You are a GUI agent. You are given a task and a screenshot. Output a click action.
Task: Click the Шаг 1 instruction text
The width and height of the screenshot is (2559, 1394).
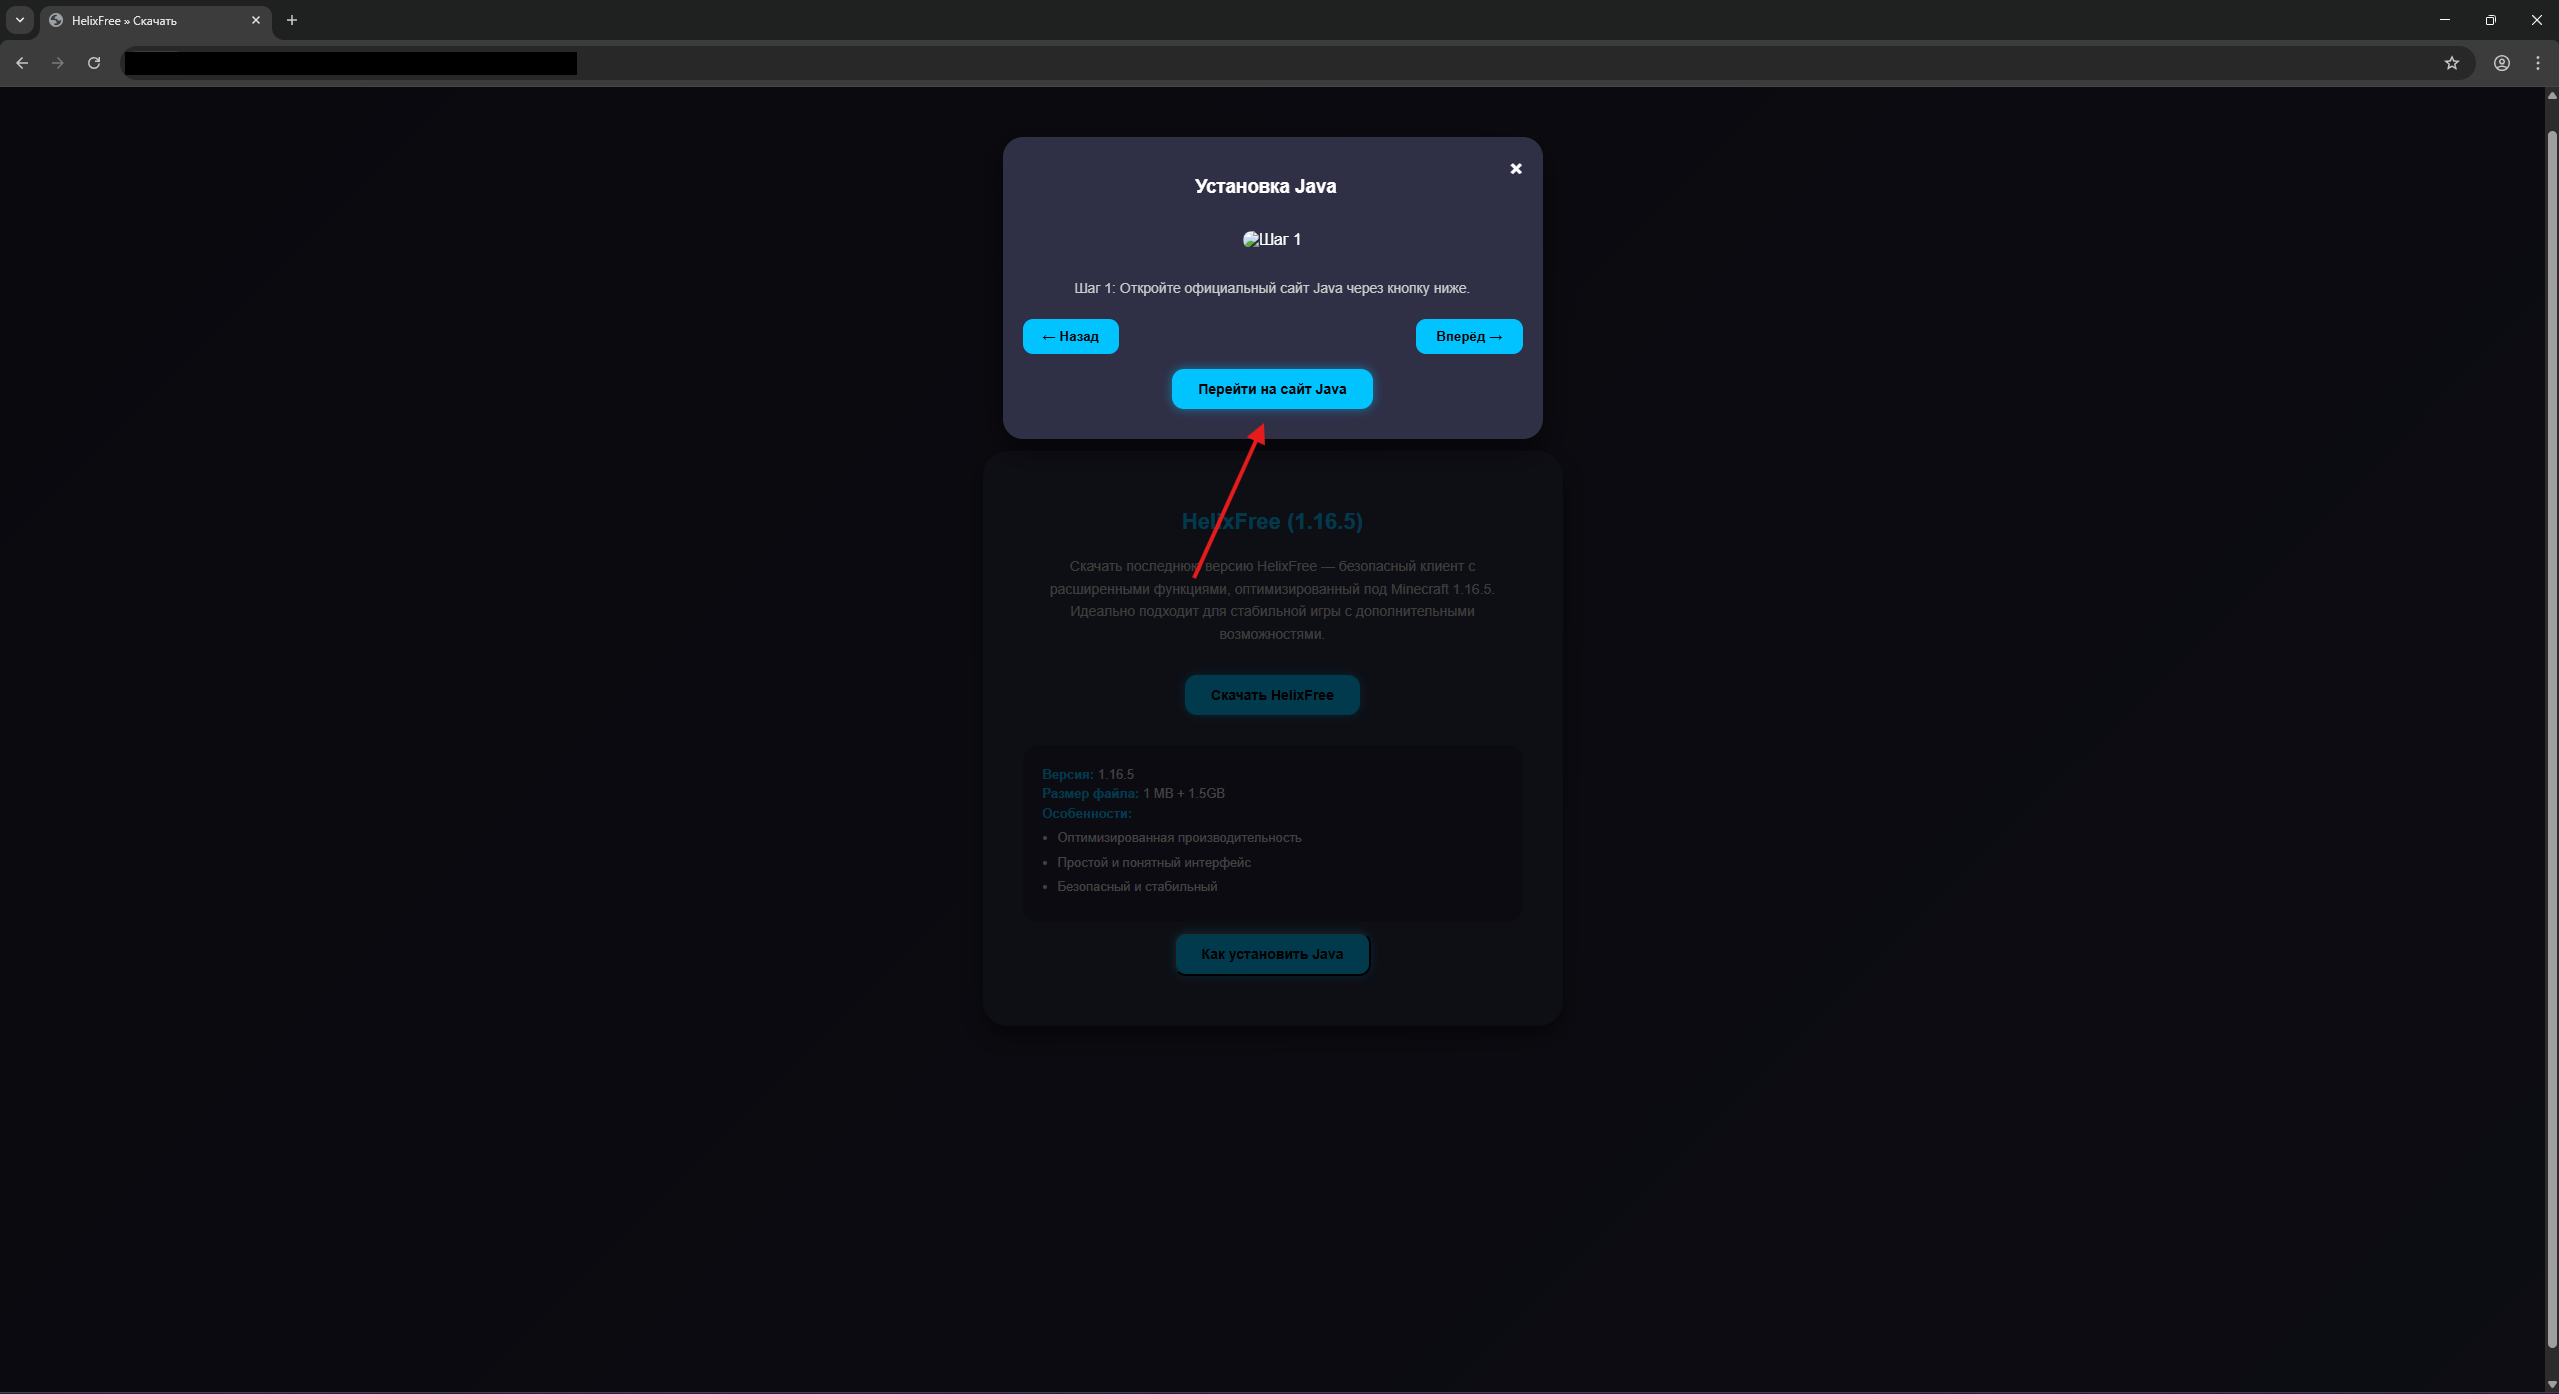tap(1271, 288)
